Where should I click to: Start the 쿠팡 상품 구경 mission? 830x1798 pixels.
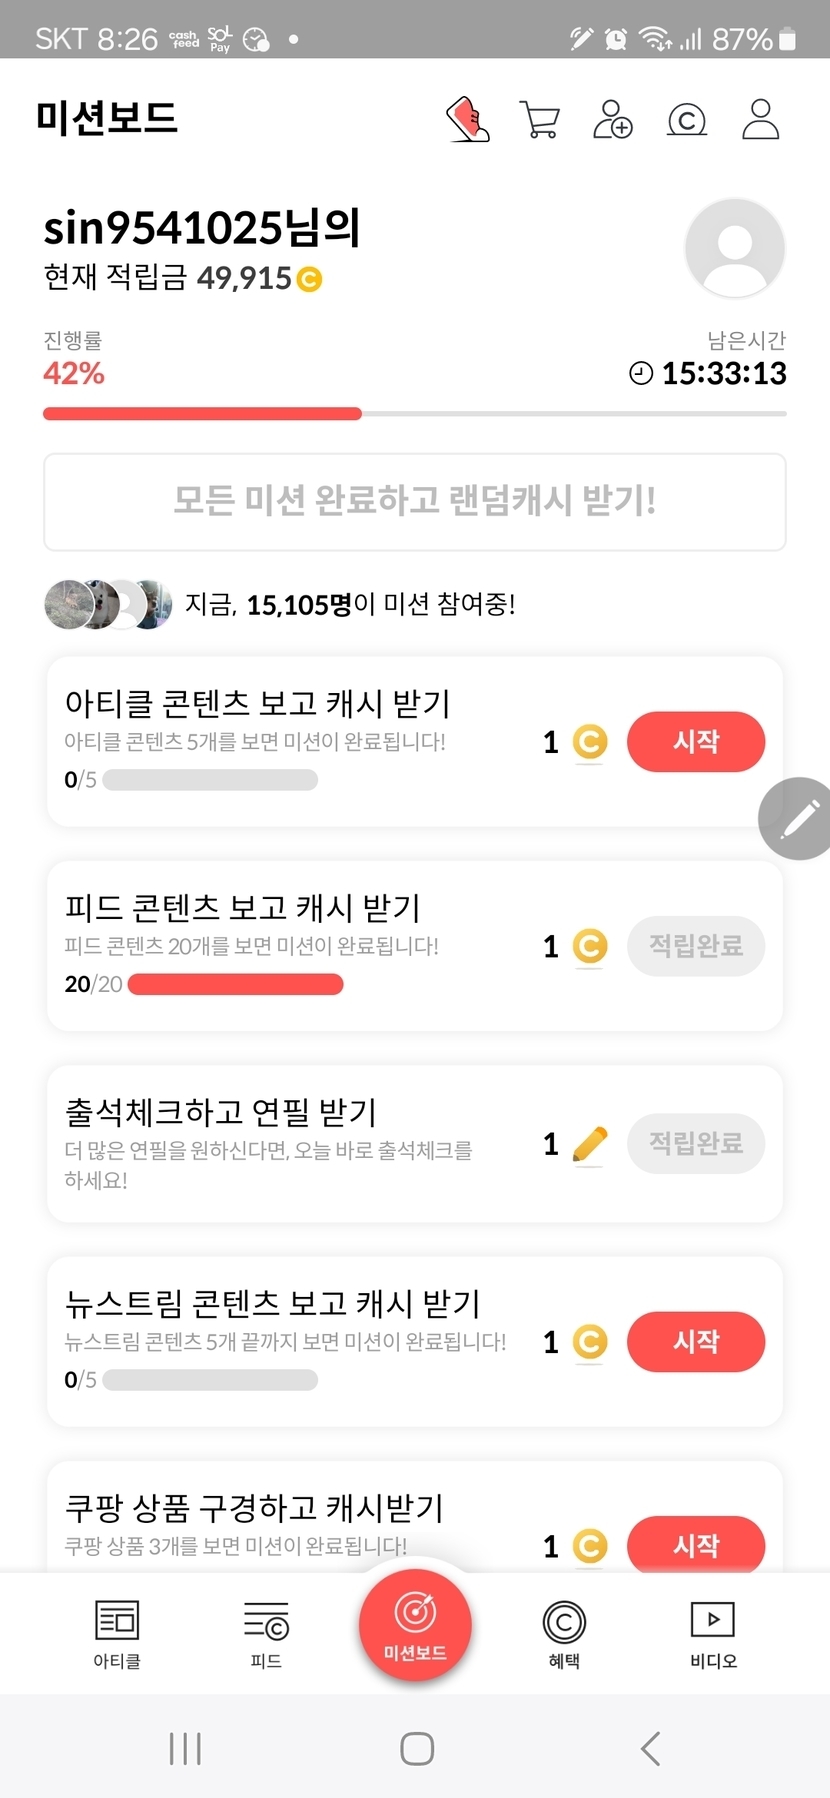tap(696, 1545)
